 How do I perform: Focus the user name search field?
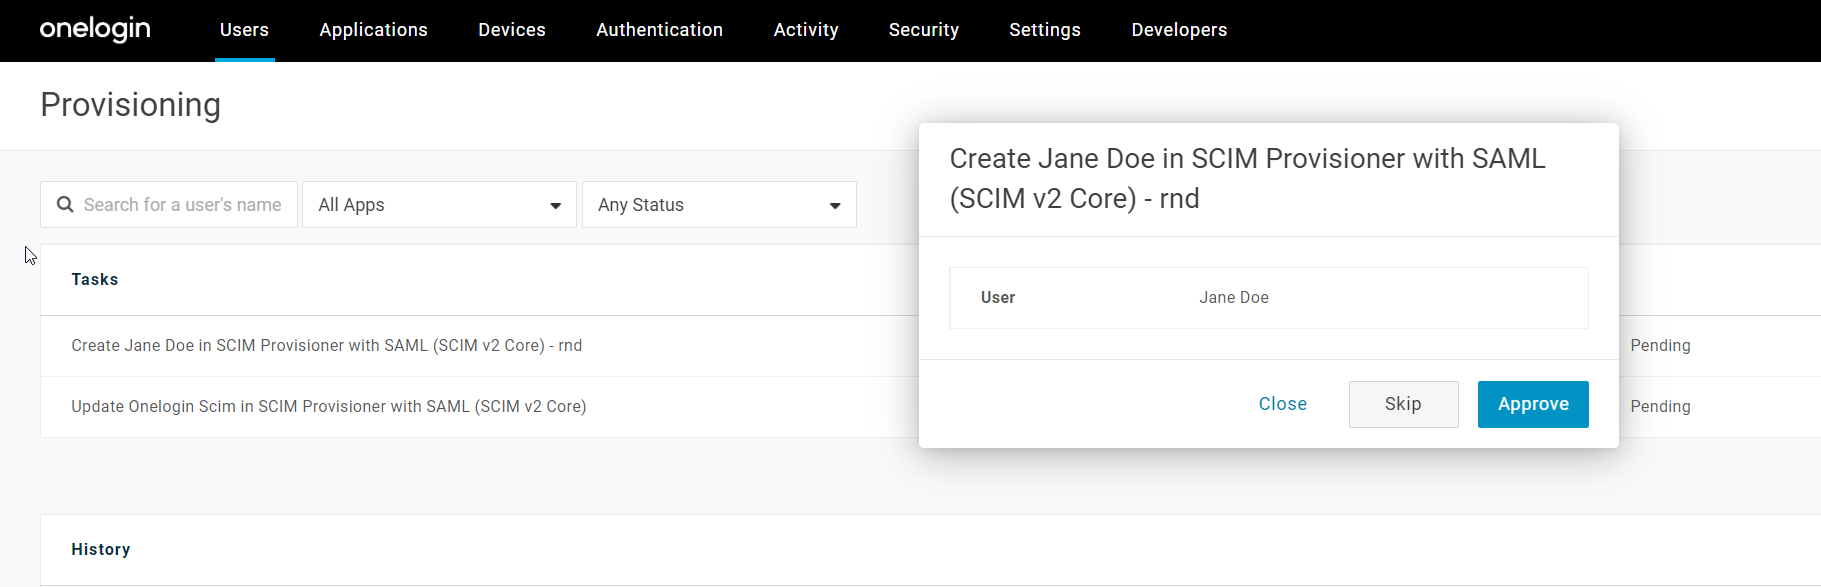[169, 204]
